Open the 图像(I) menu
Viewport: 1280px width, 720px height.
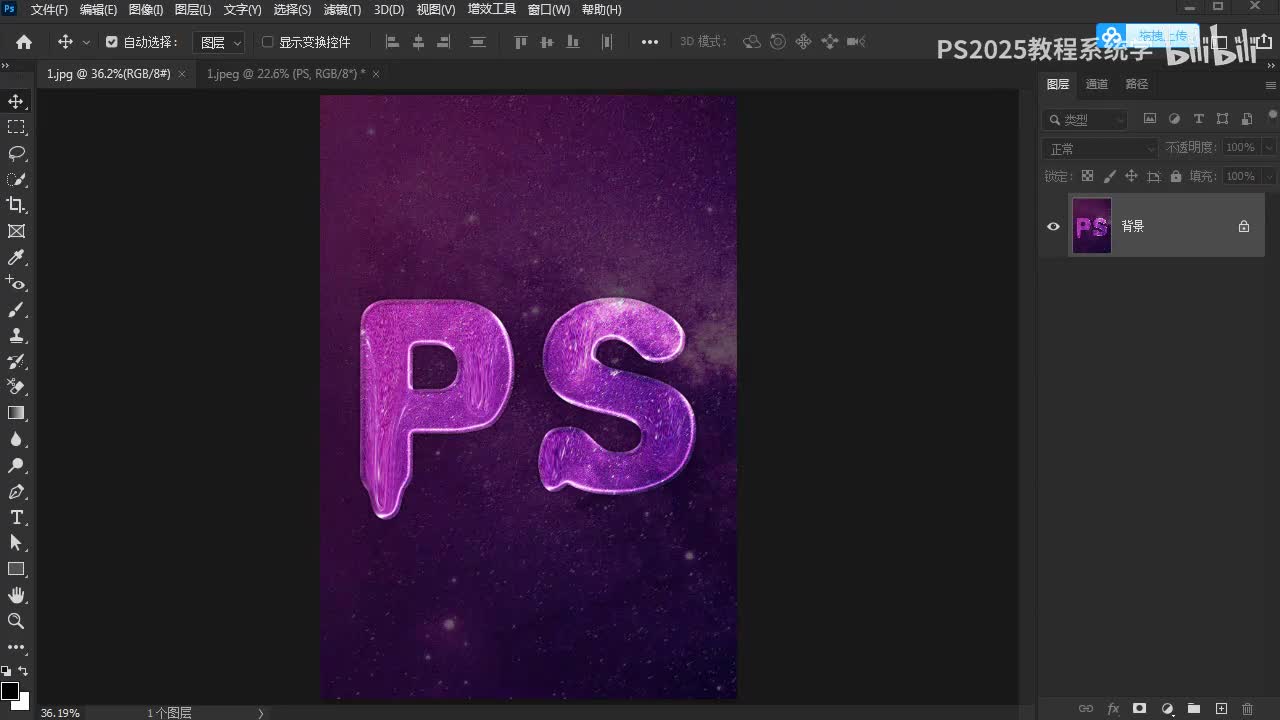(146, 10)
